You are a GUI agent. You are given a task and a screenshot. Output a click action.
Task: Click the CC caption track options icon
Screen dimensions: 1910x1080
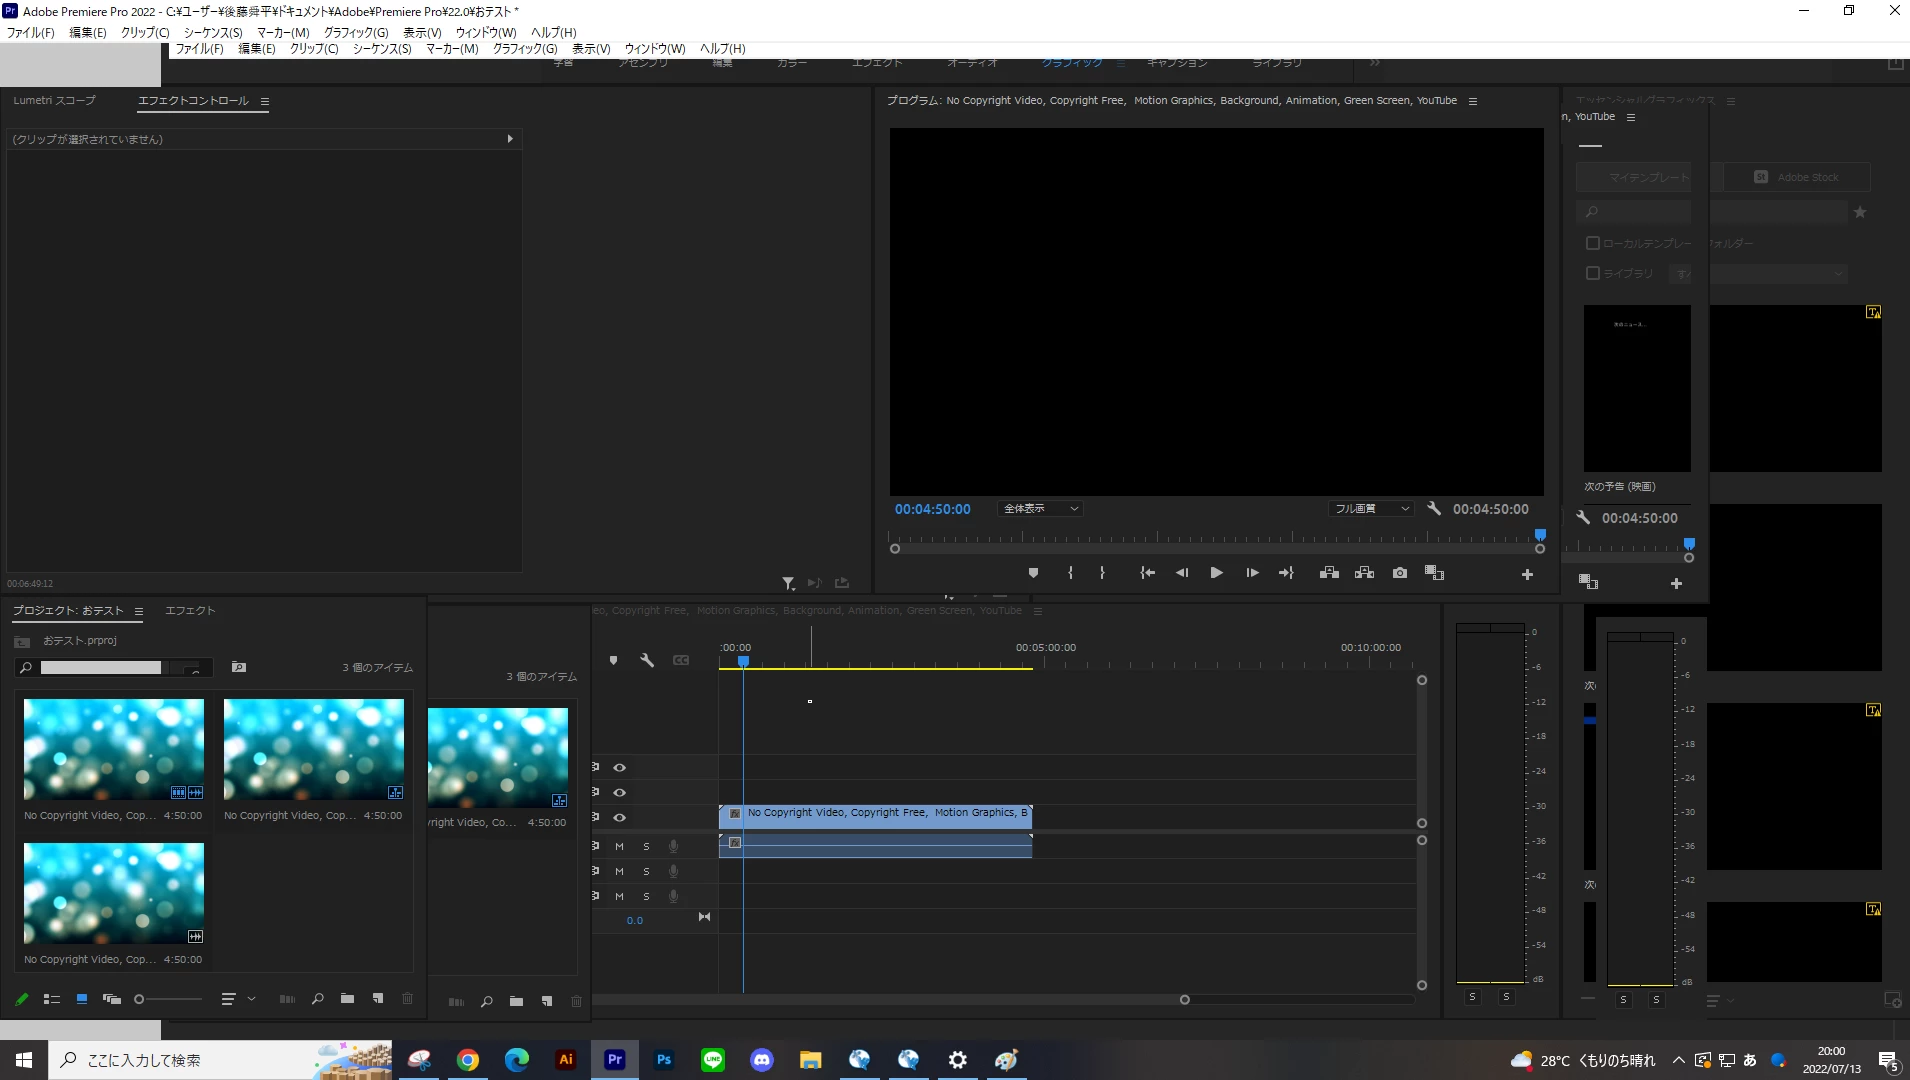pos(681,660)
